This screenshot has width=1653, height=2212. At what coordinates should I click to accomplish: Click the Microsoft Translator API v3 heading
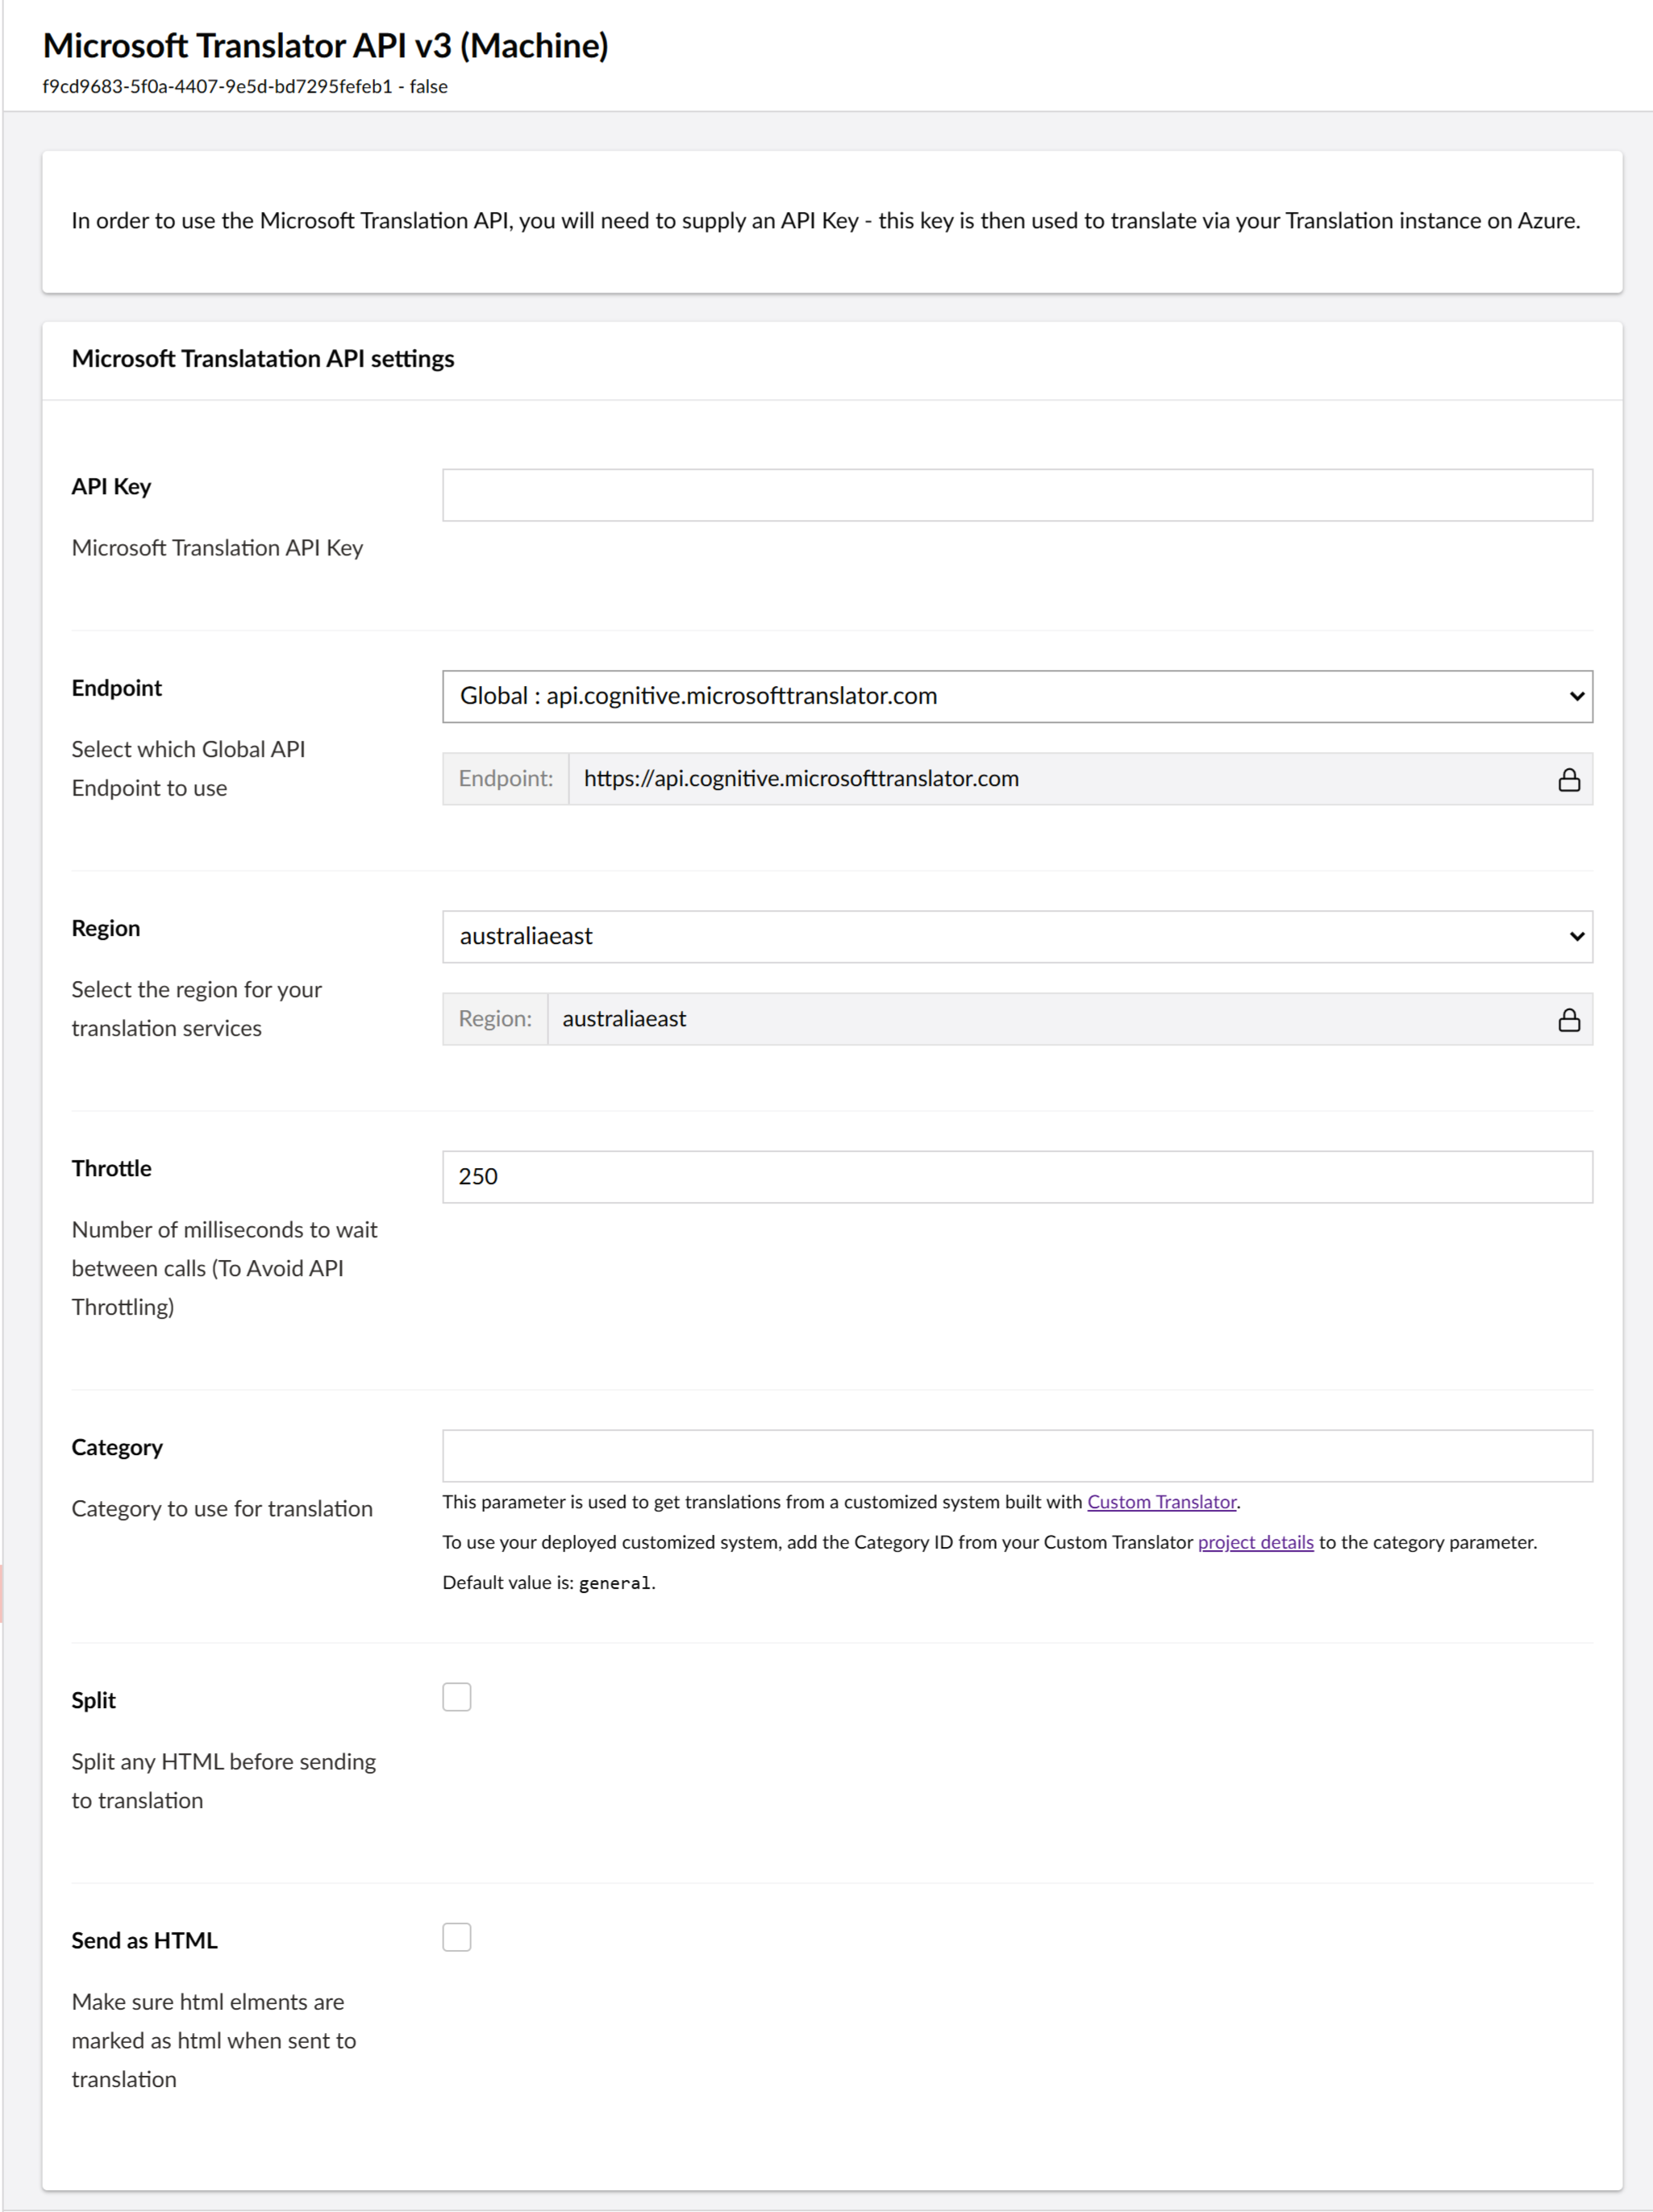point(325,46)
